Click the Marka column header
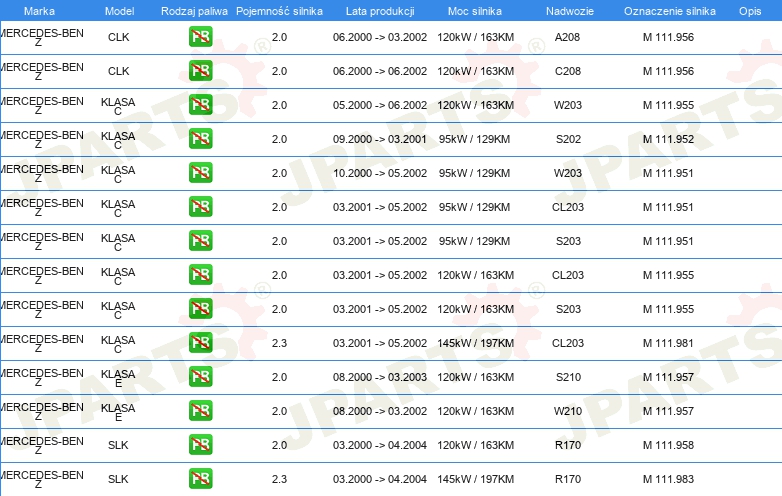Viewport: 782px width, 496px height. coord(39,11)
